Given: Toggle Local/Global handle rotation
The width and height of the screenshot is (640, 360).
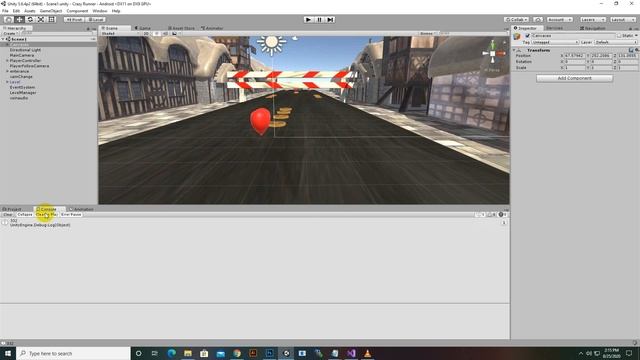Looking at the screenshot, I should (96, 20).
